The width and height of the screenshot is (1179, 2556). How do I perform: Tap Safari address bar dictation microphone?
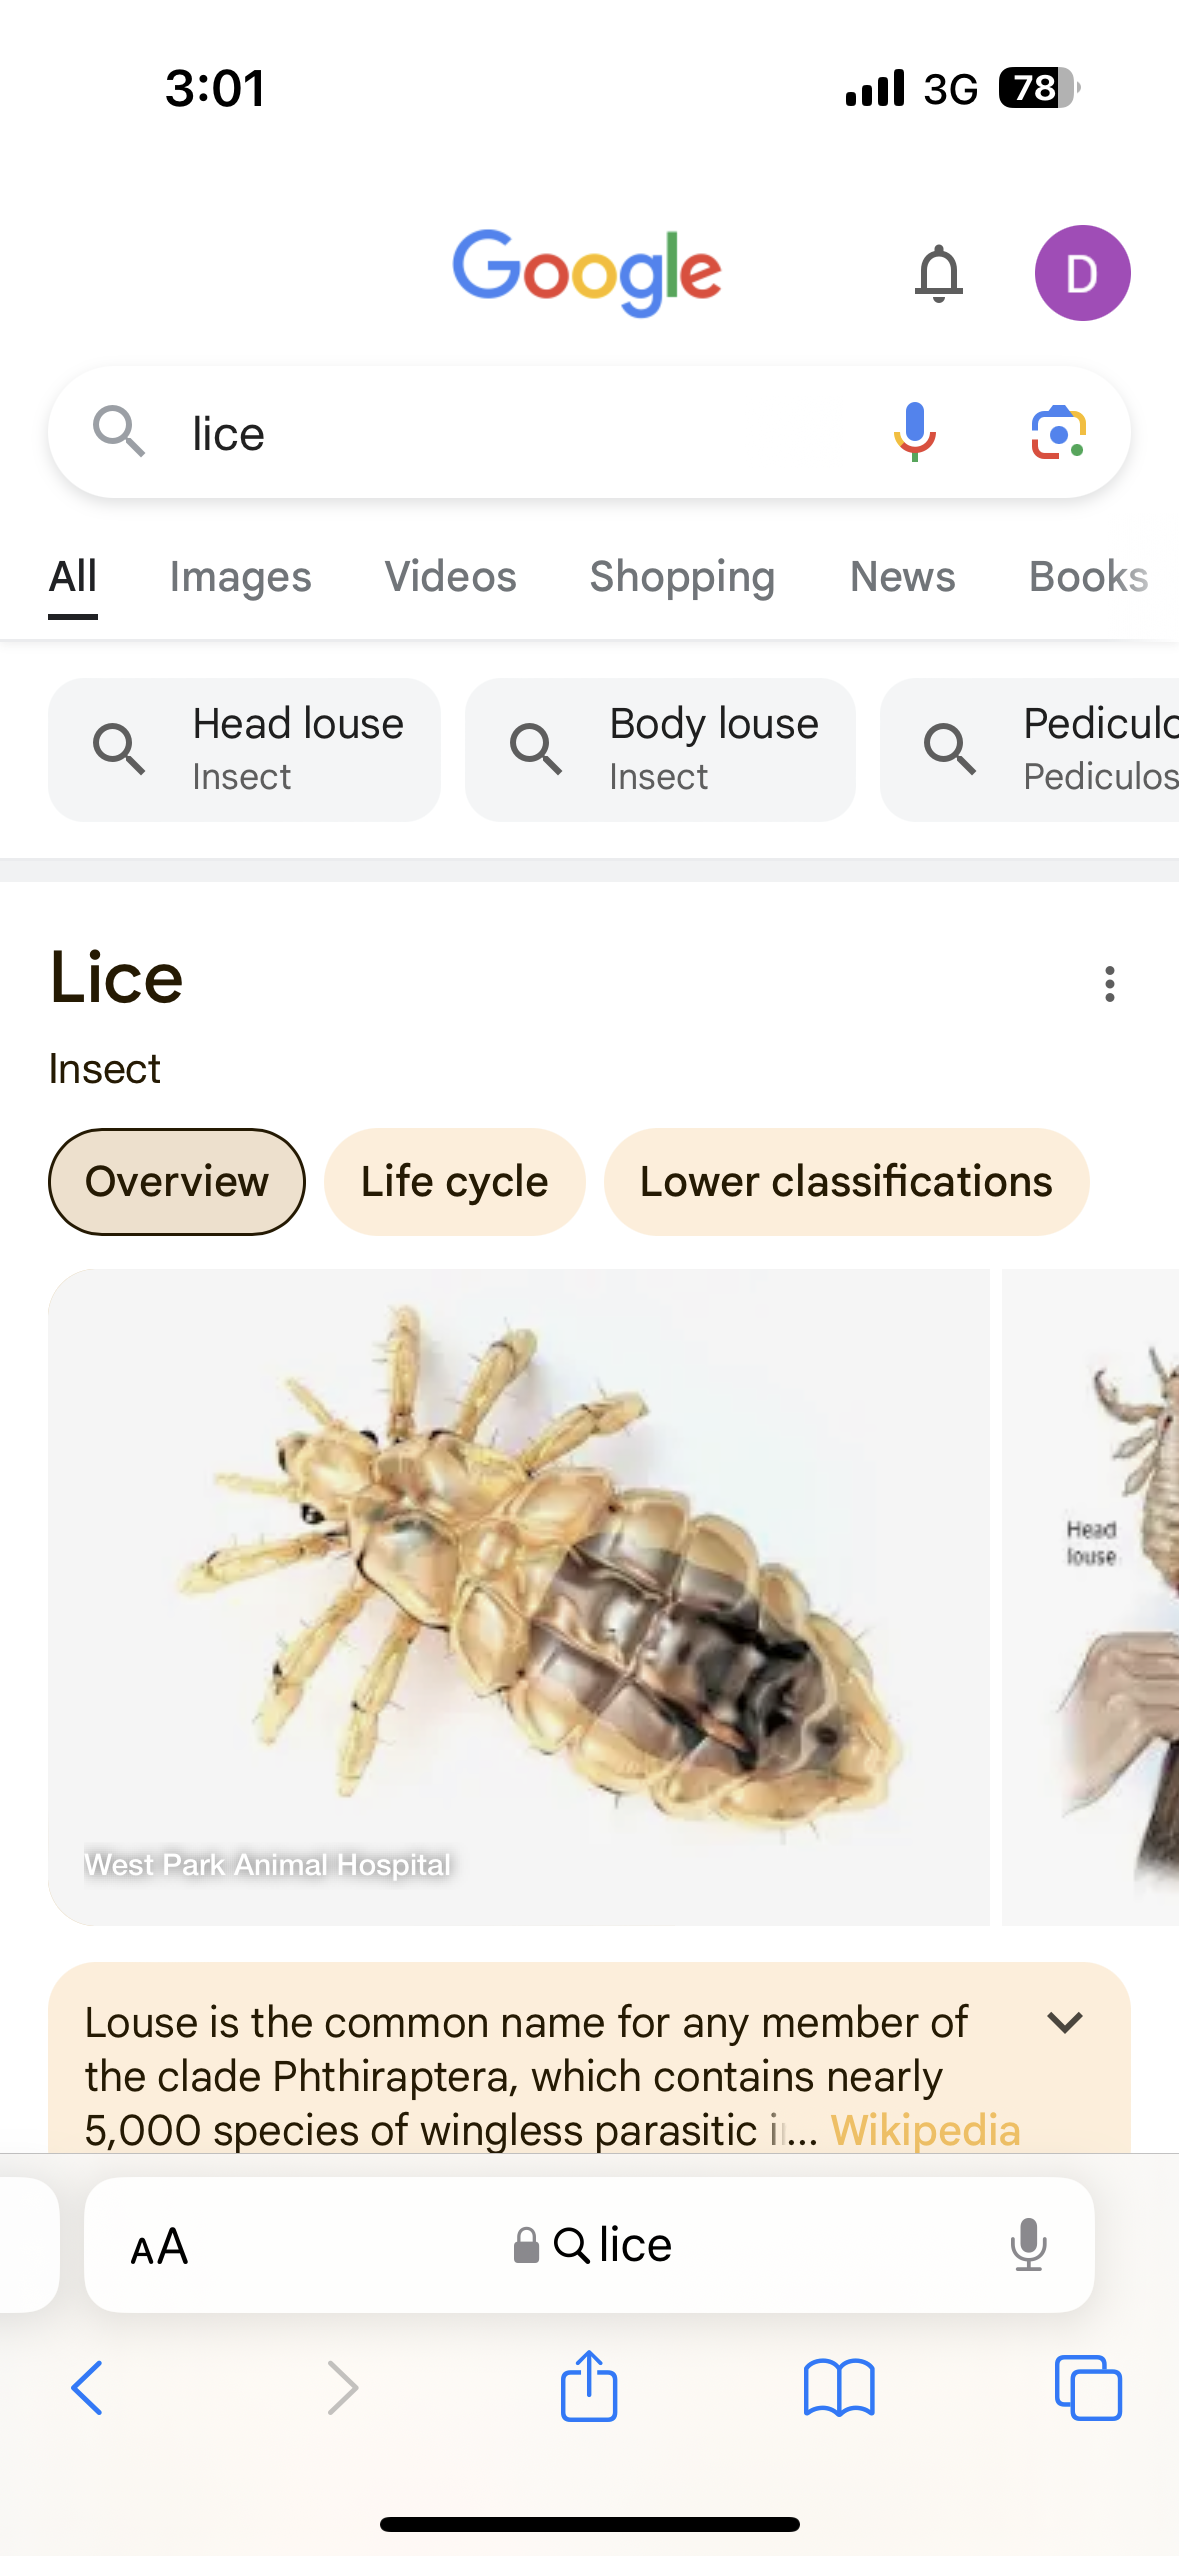[x=1028, y=2245]
